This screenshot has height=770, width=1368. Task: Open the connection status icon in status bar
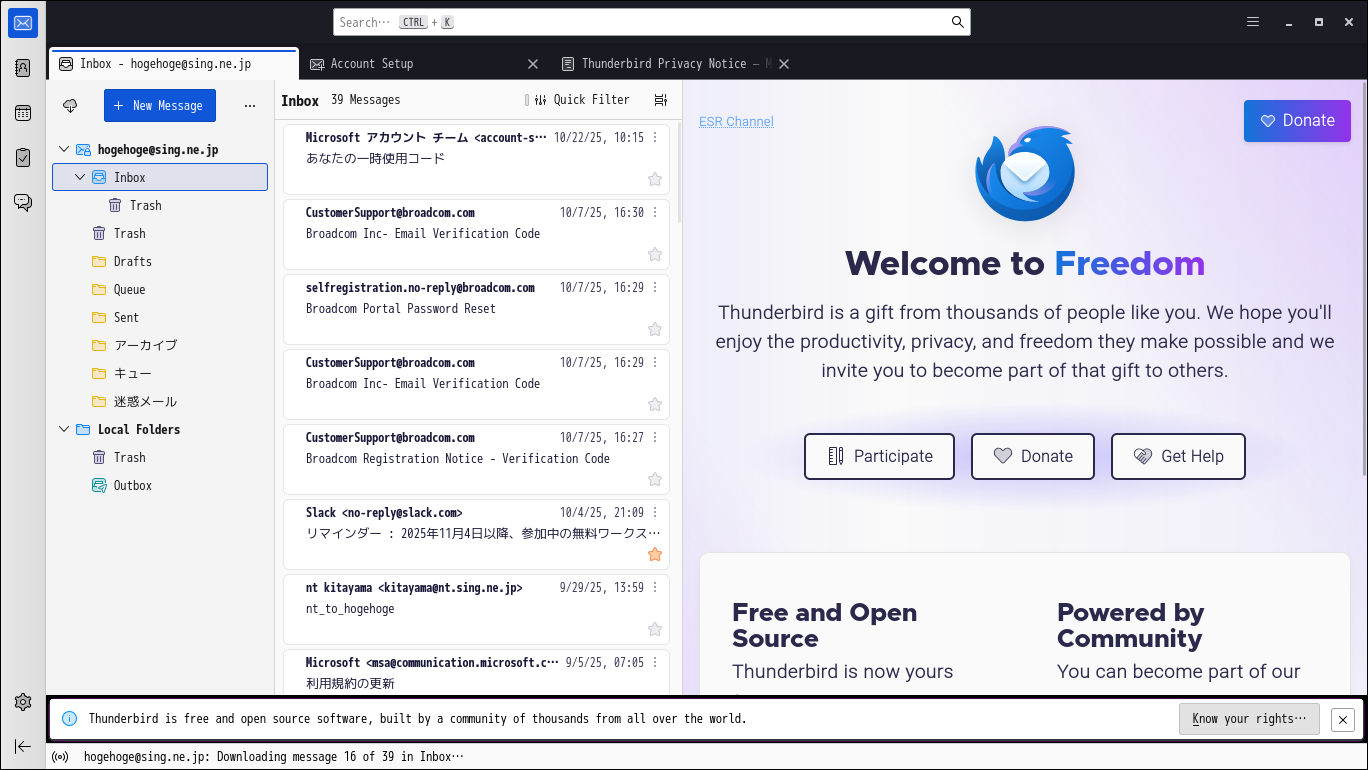pyautogui.click(x=61, y=757)
